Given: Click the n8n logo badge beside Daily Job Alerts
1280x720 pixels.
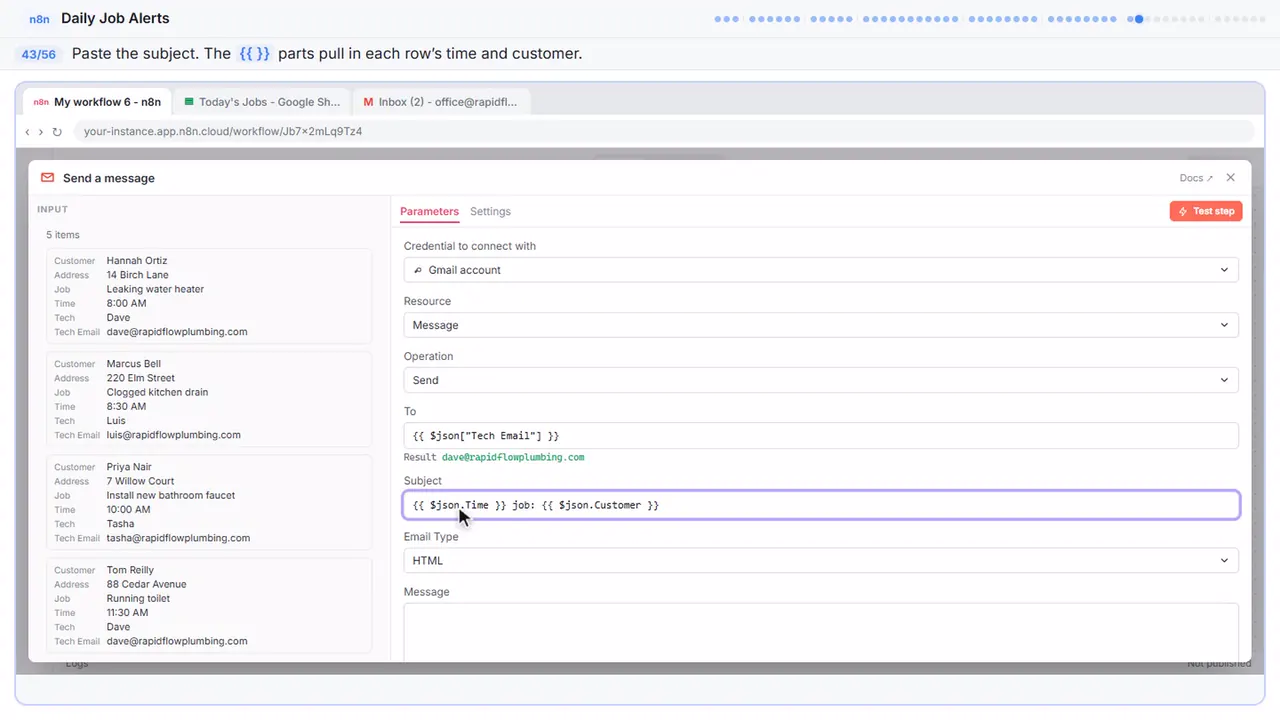Looking at the screenshot, I should pyautogui.click(x=39, y=19).
